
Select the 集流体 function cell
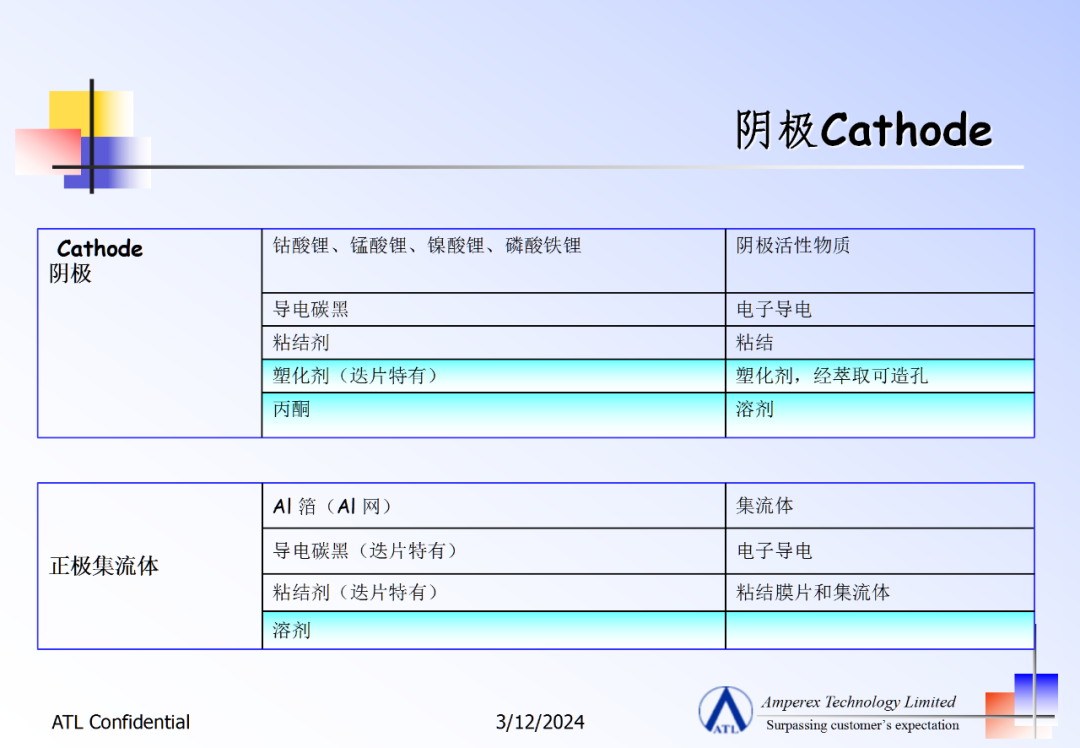[880, 506]
